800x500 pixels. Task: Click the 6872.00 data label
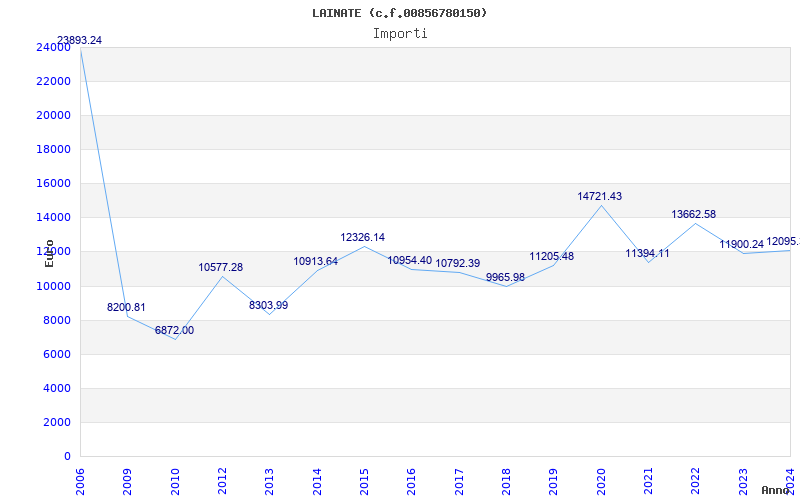pyautogui.click(x=174, y=330)
